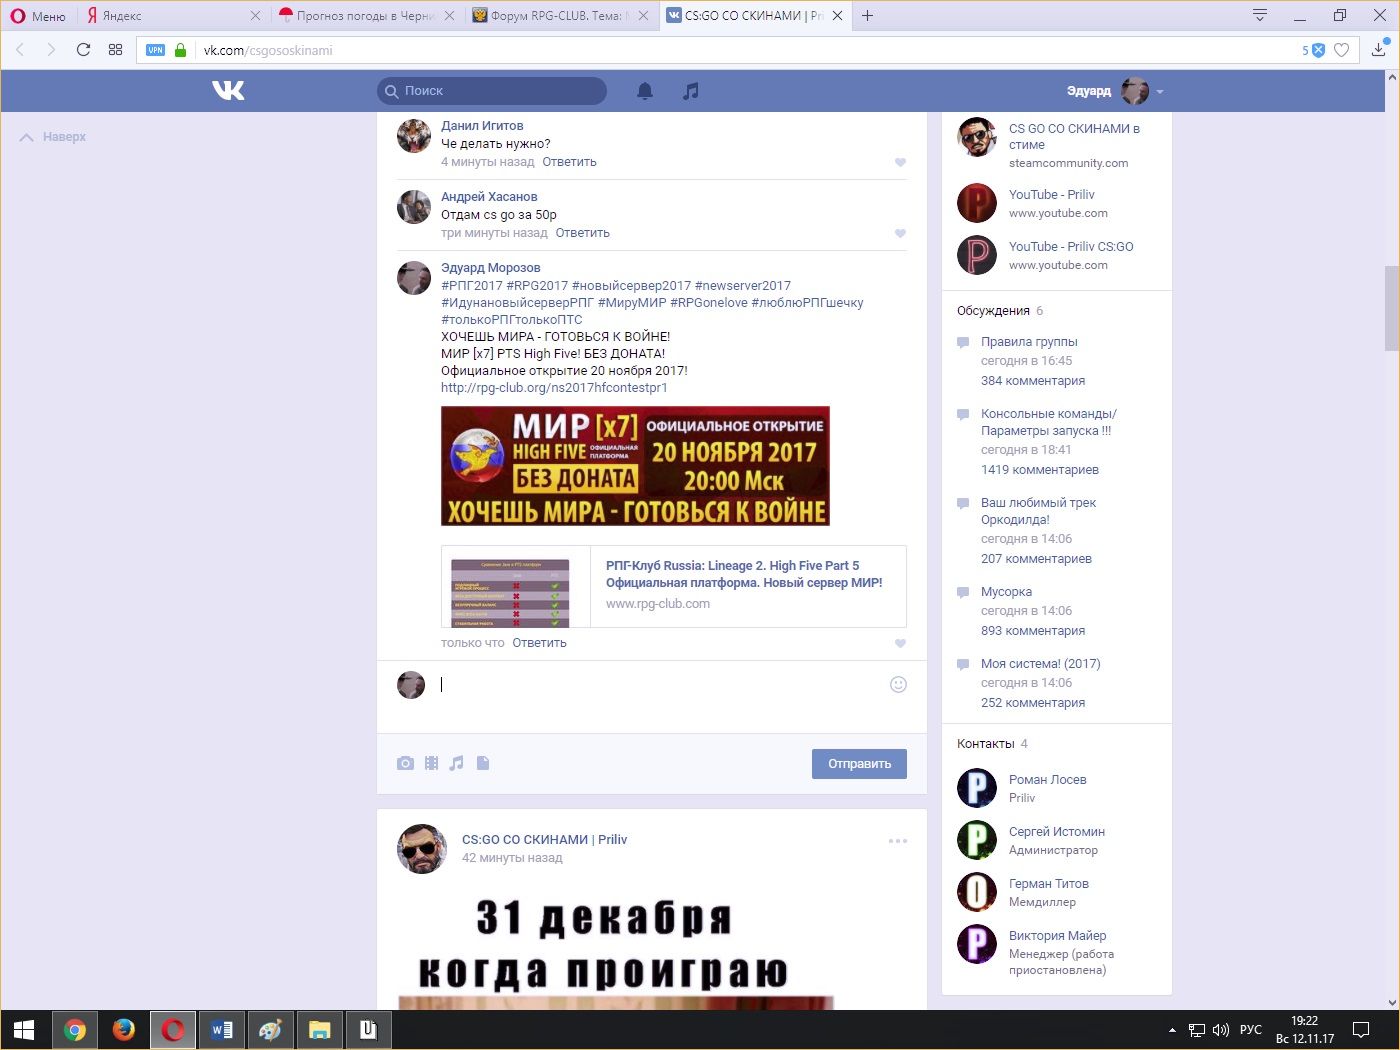Show hidden system tray icons
1400x1050 pixels.
pyautogui.click(x=1172, y=1030)
